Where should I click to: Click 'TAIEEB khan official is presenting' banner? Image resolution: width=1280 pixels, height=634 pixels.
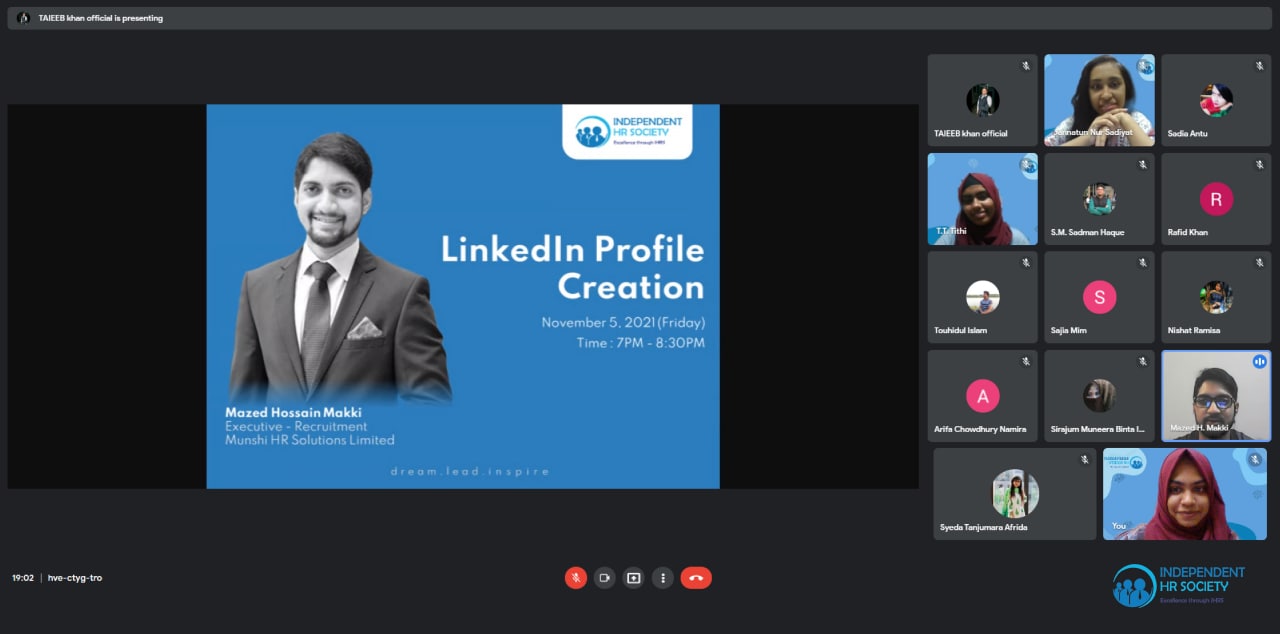tap(640, 18)
